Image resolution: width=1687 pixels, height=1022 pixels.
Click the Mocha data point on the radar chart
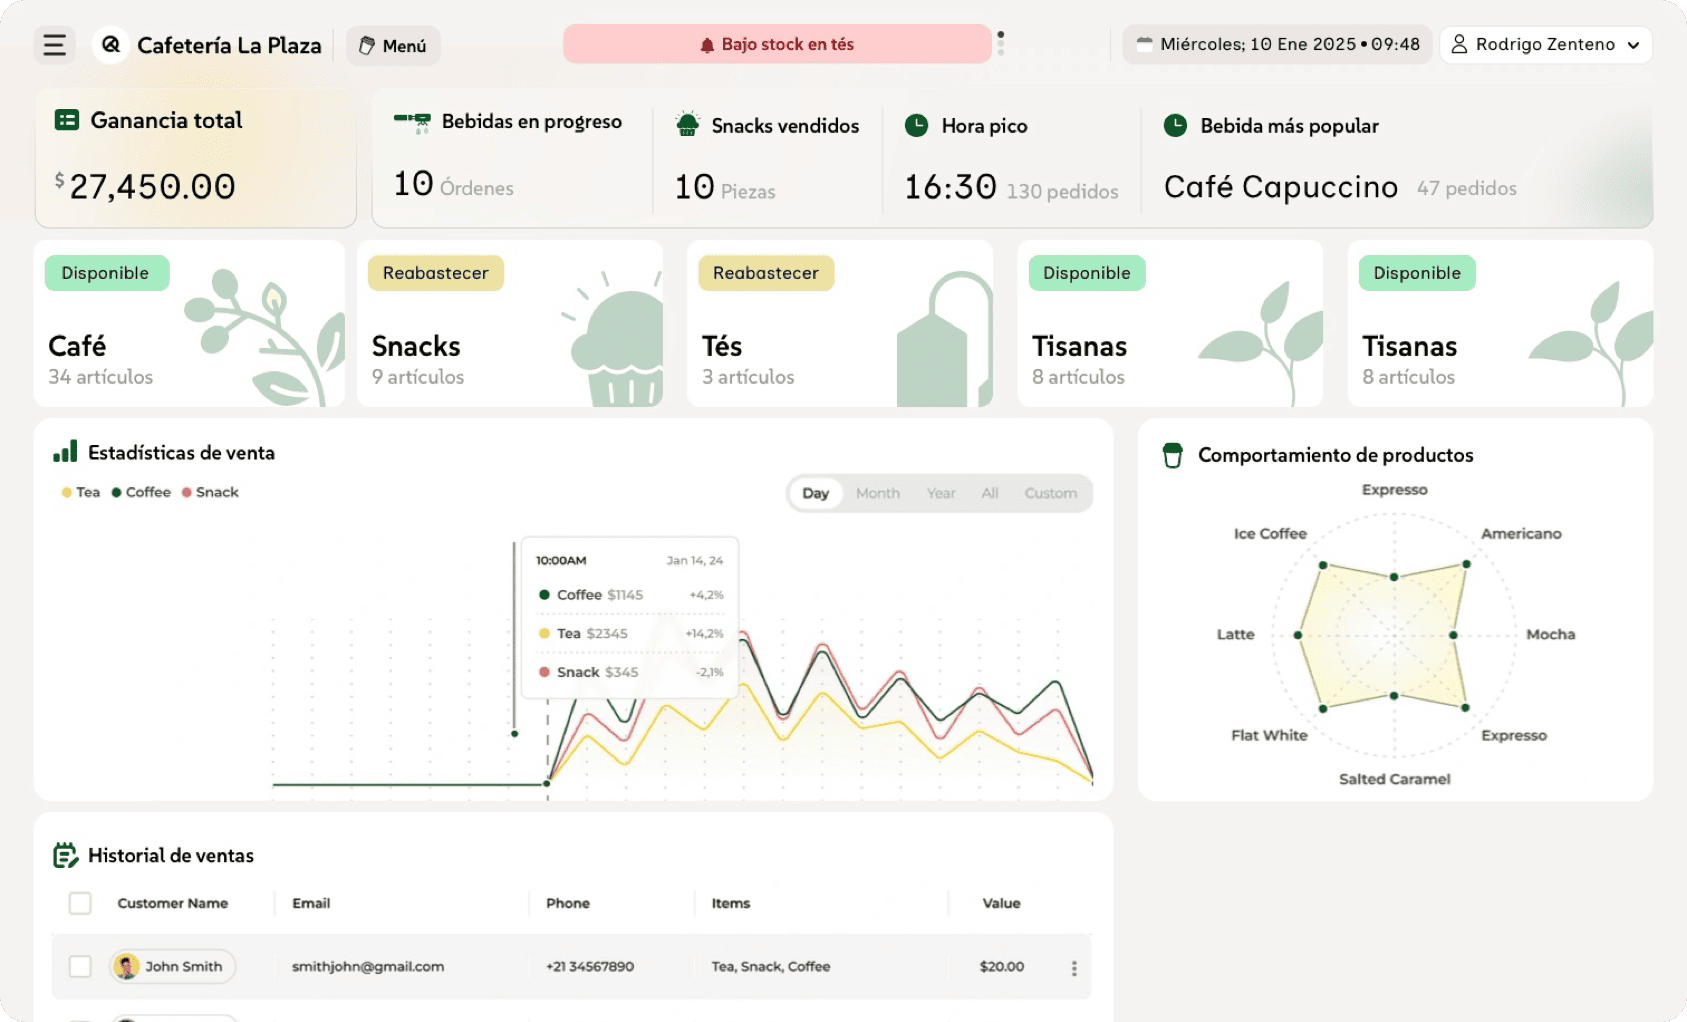pyautogui.click(x=1453, y=635)
